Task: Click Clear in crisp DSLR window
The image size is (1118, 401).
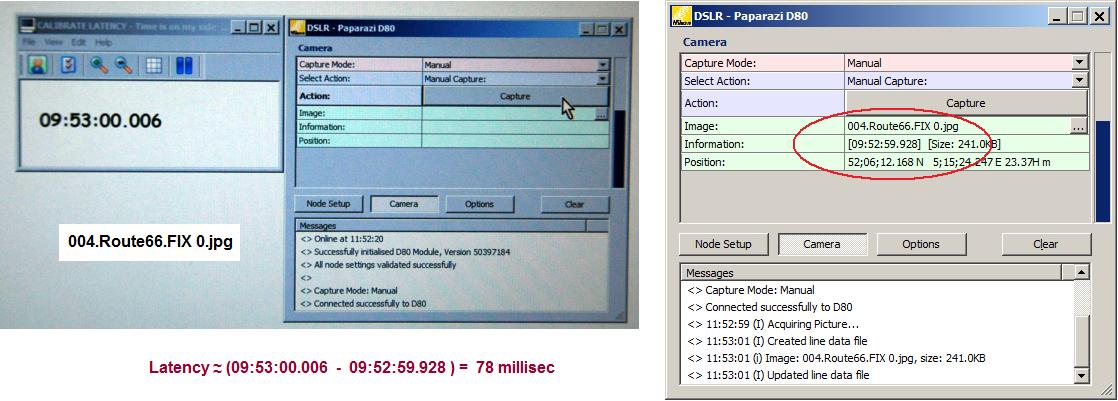Action: [1046, 244]
